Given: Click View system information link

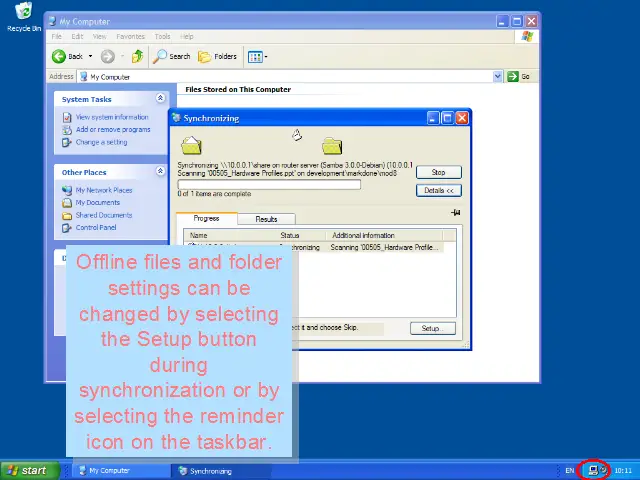Looking at the screenshot, I should click(x=112, y=117).
